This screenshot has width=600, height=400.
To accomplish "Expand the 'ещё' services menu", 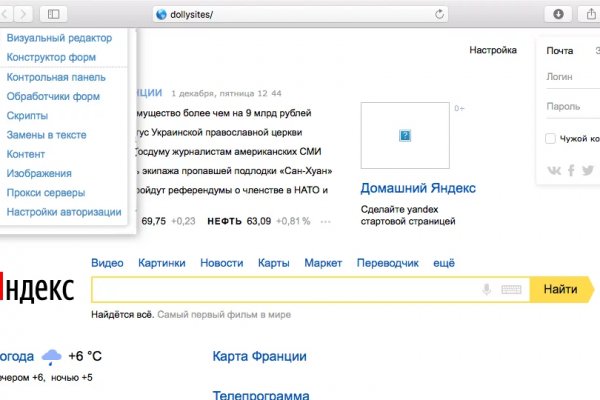I will 444,263.
